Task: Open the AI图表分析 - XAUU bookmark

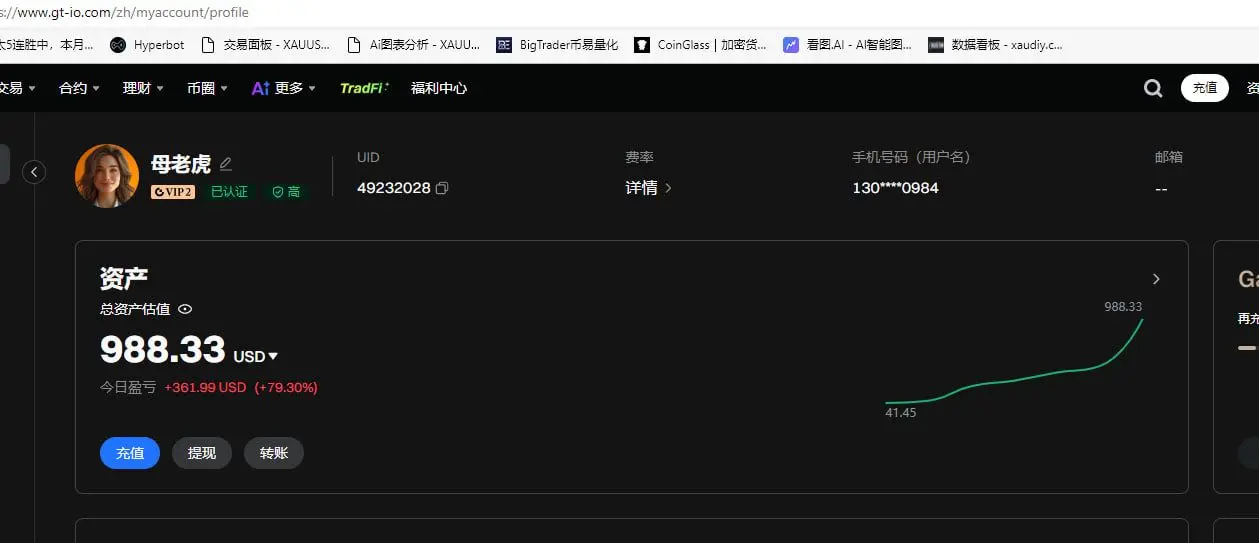Action: tap(413, 45)
